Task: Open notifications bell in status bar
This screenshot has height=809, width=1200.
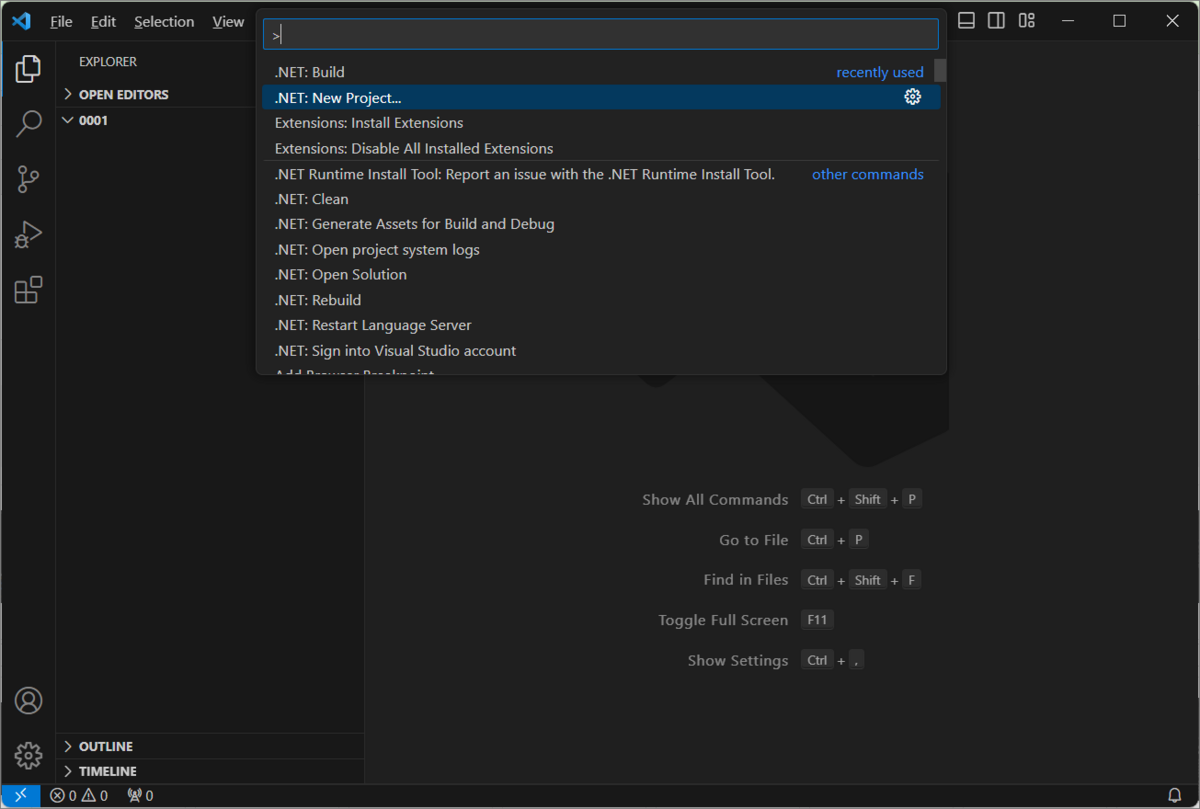Action: click(x=1175, y=796)
